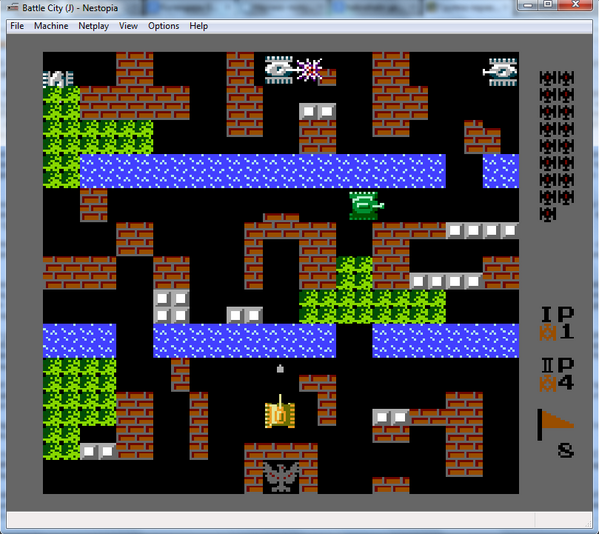Click the stage number below the flag
599x534 pixels.
[565, 450]
